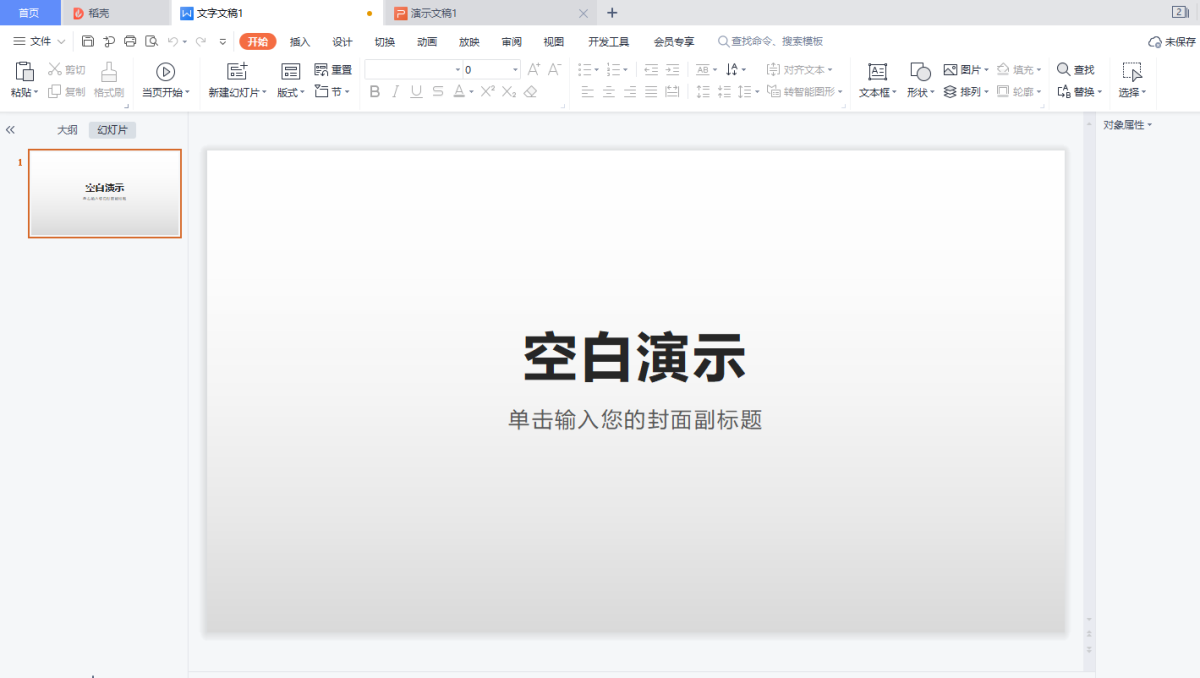The height and width of the screenshot is (678, 1200).
Task: Switch to Outline (大纲) view
Action: coord(67,130)
